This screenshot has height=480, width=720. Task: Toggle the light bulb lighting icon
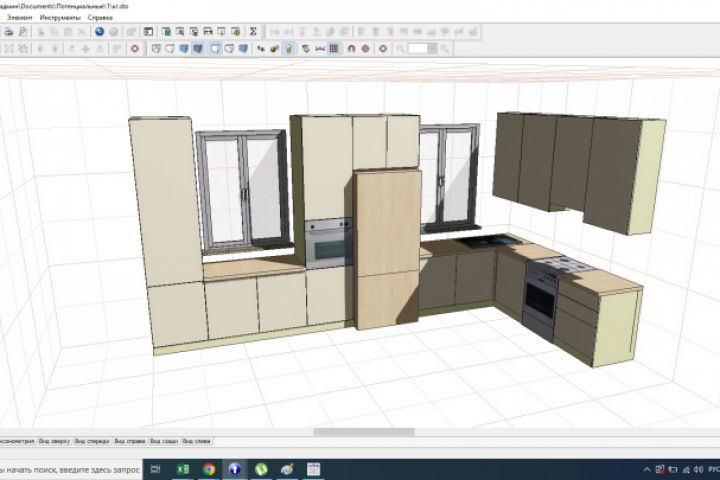(x=288, y=48)
